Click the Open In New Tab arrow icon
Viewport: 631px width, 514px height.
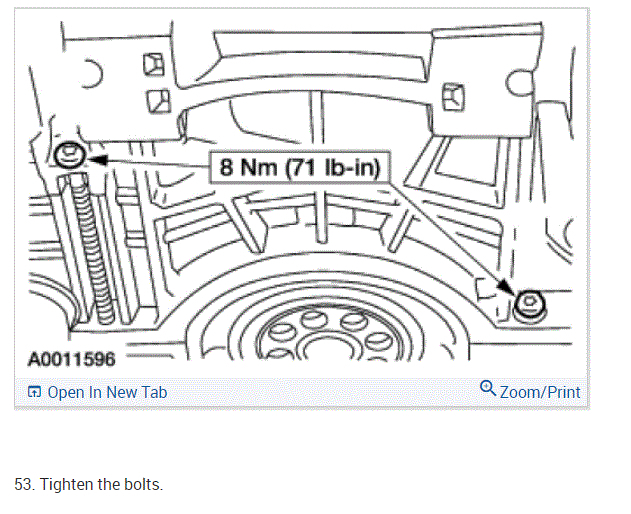pos(34,392)
